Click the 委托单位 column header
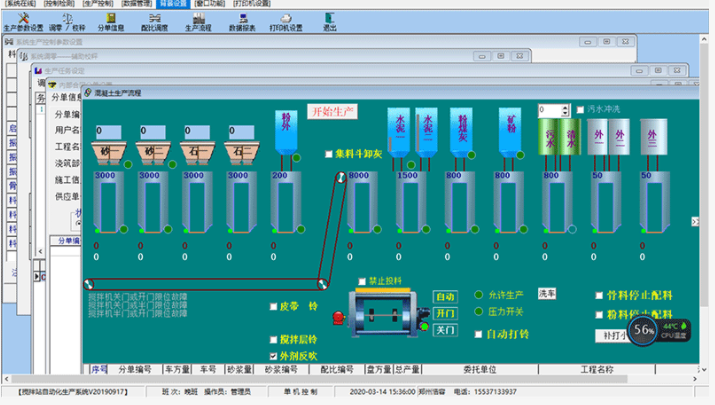Image resolution: width=715 pixels, height=405 pixels. click(480, 369)
